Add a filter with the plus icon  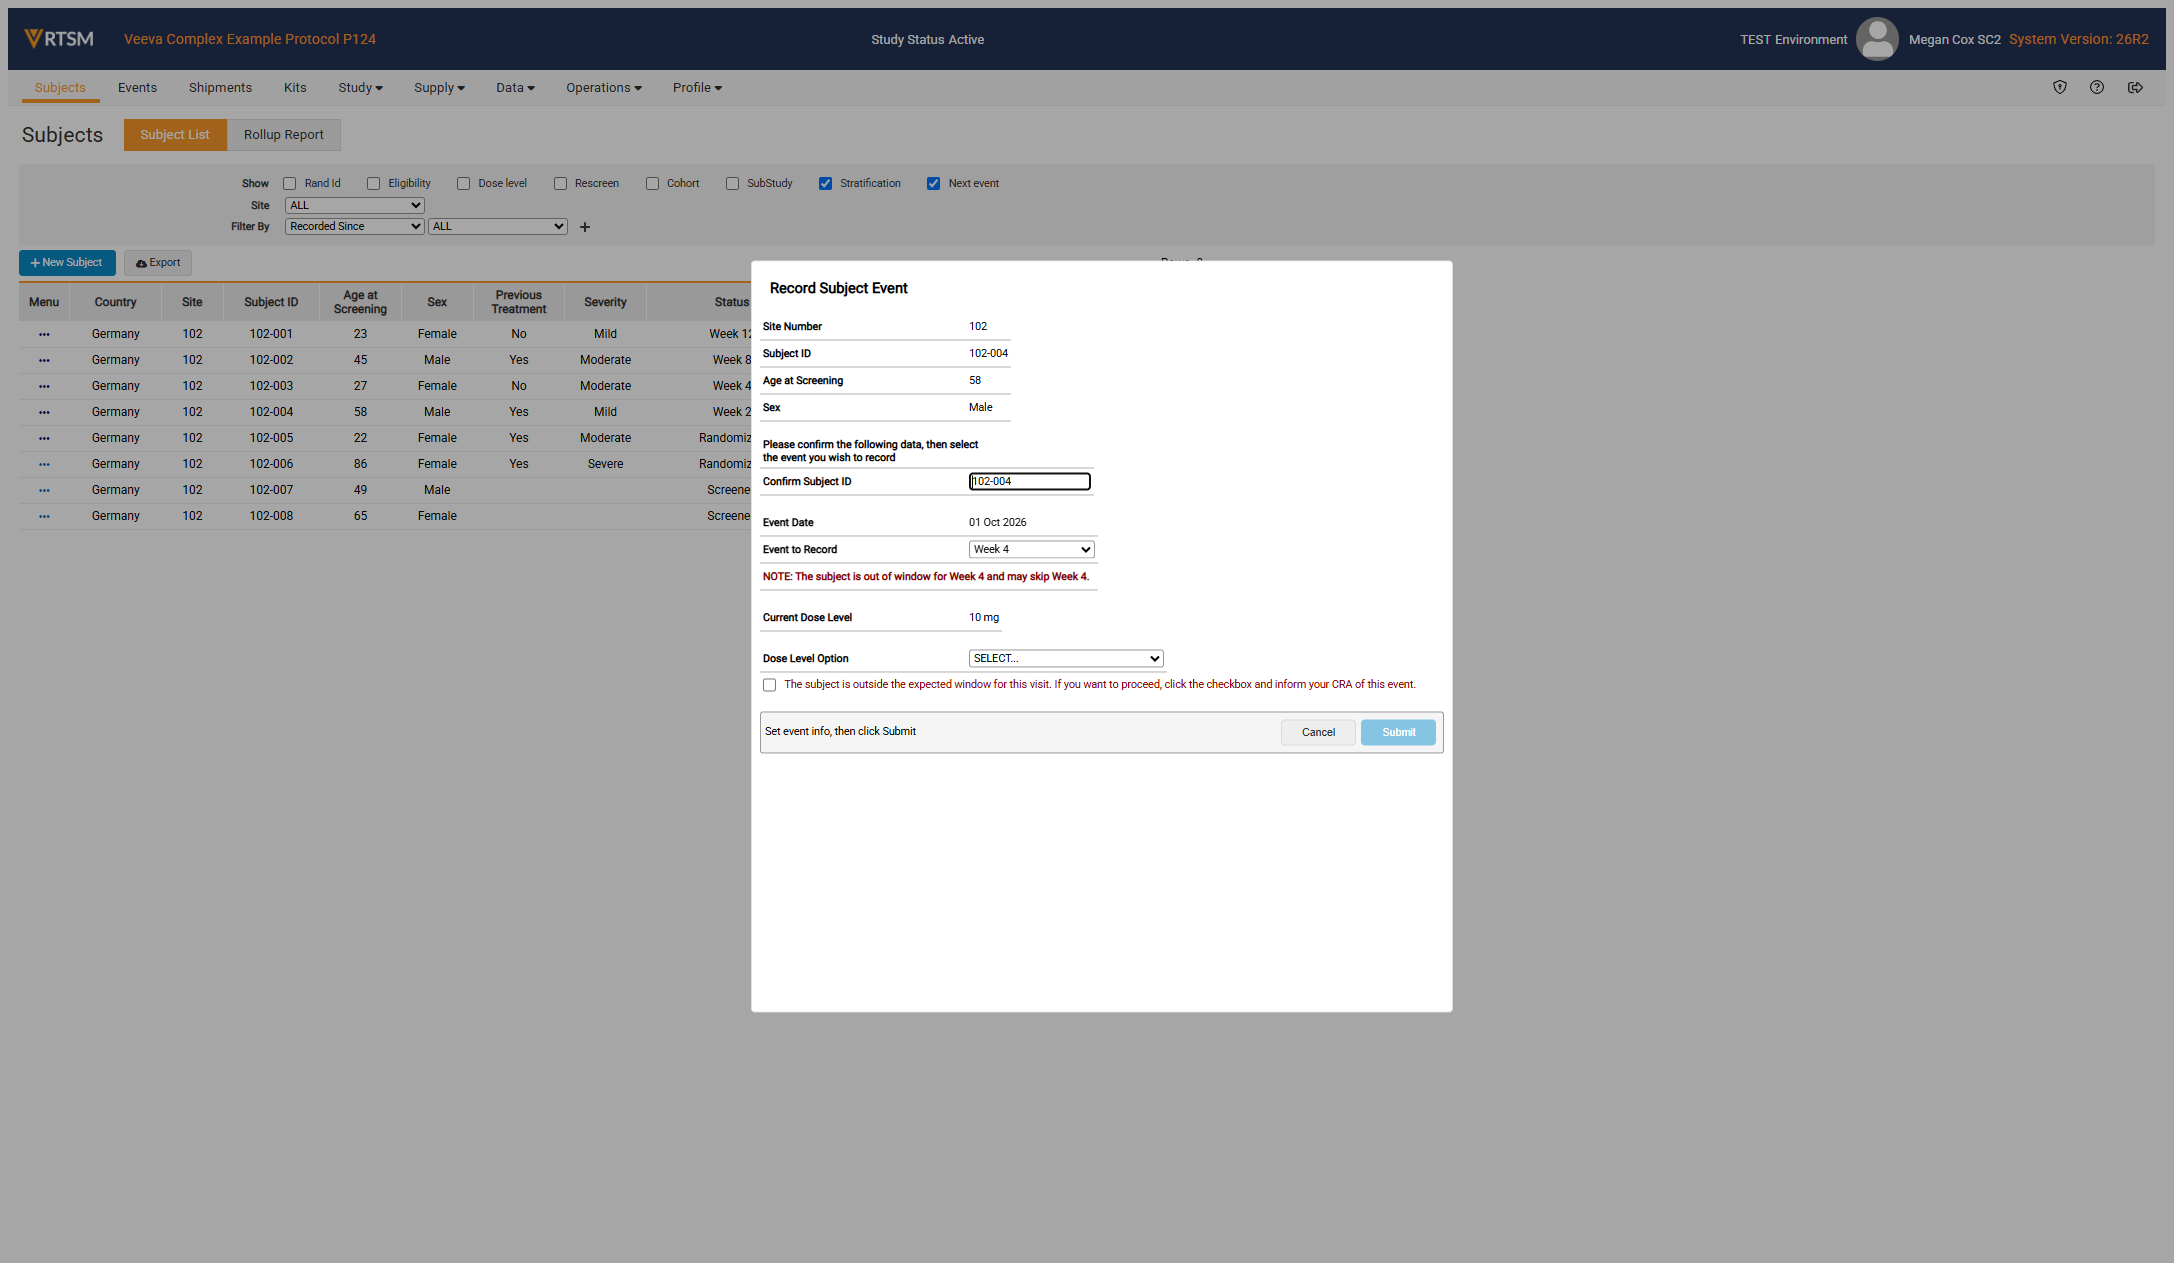click(x=585, y=227)
